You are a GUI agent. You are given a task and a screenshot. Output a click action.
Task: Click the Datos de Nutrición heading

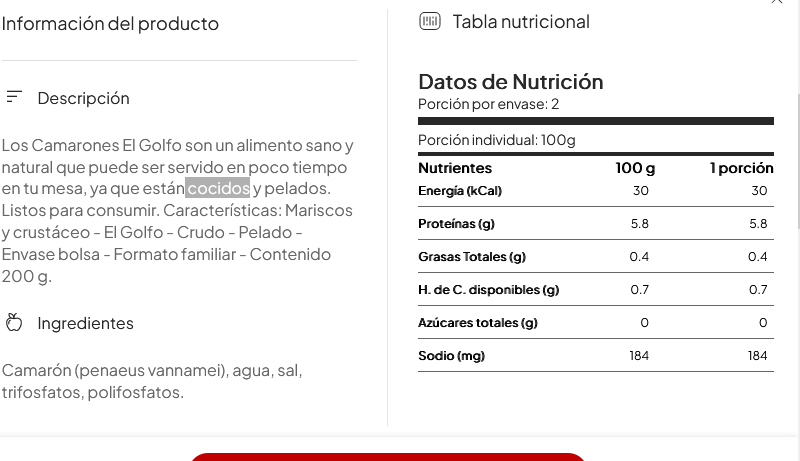pyautogui.click(x=511, y=82)
